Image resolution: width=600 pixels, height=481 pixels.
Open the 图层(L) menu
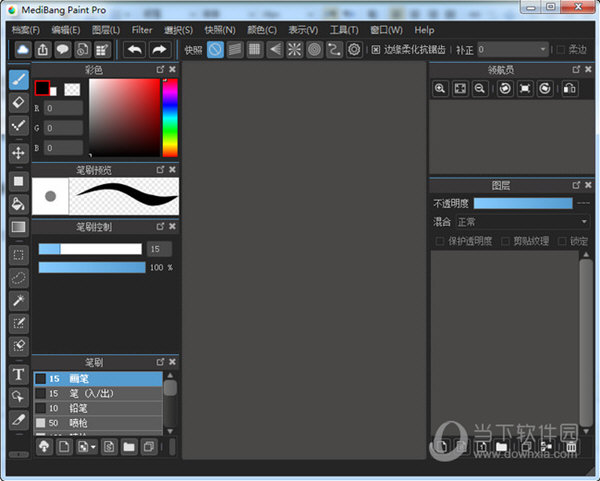106,30
